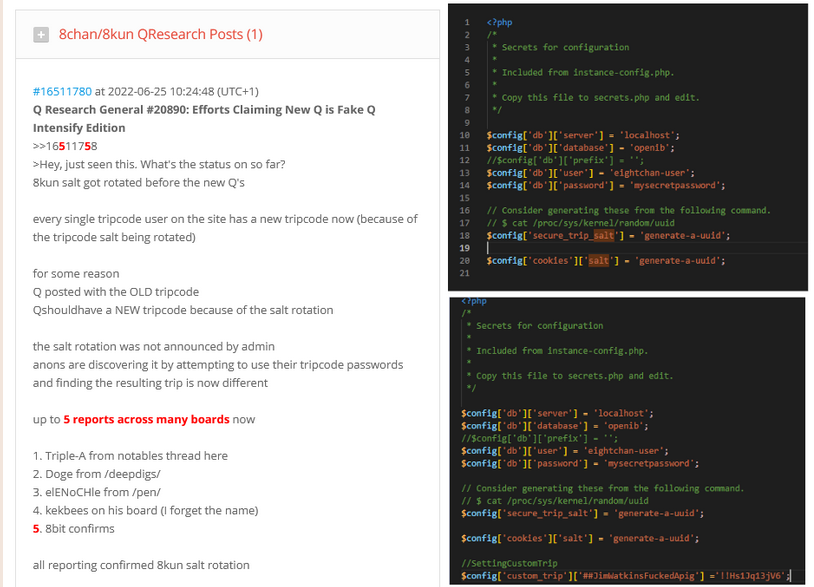Expand the 8chan/8kun QResearch Posts section
Viewport: 814px width, 587px height.
[41, 35]
